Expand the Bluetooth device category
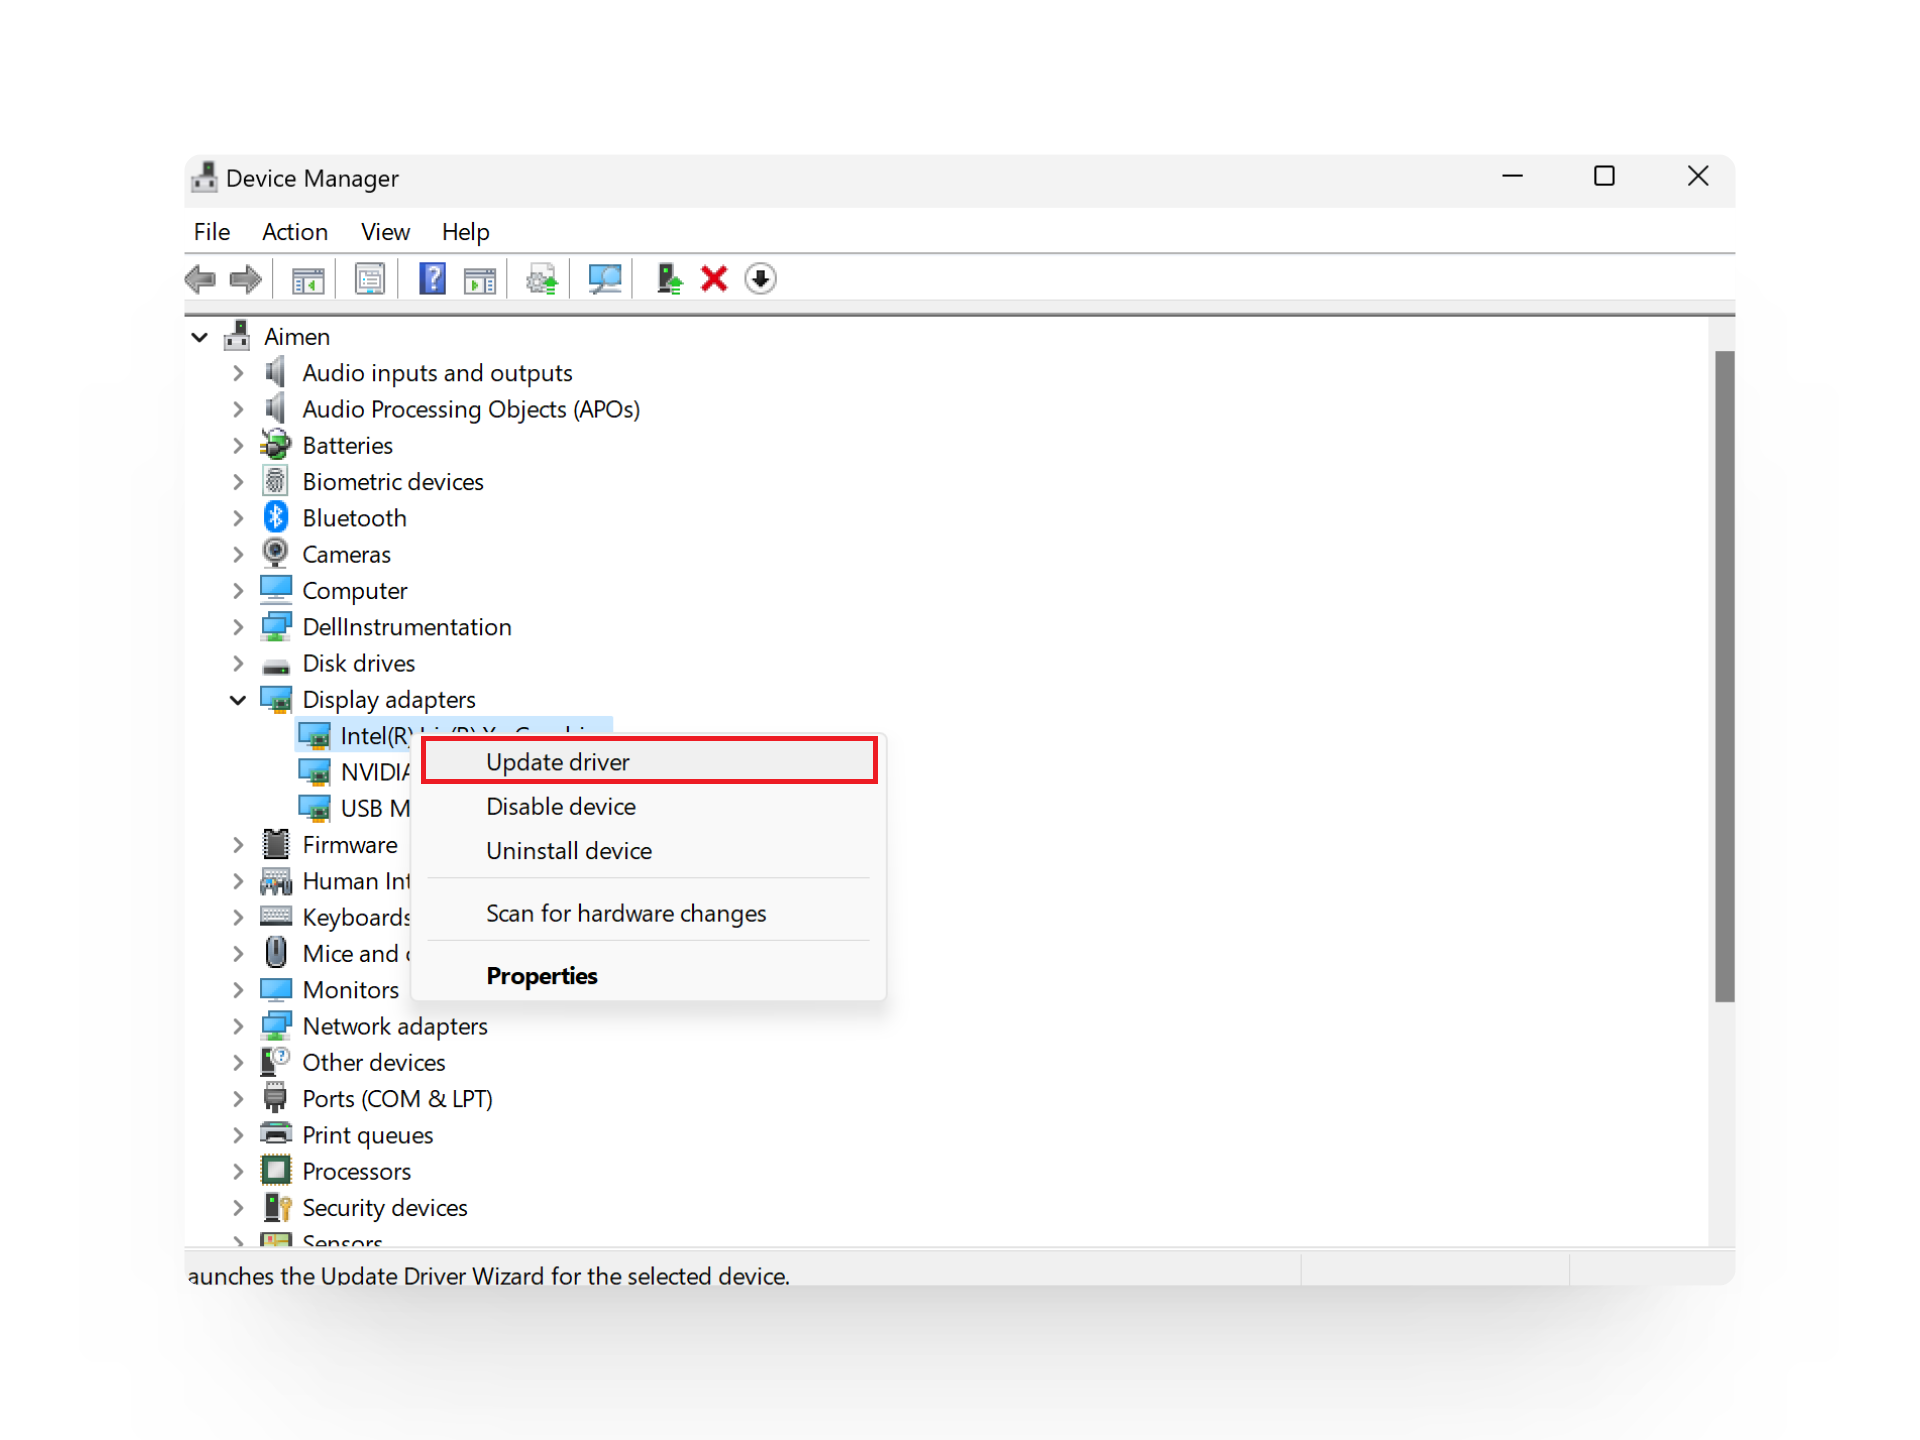 pyautogui.click(x=238, y=517)
